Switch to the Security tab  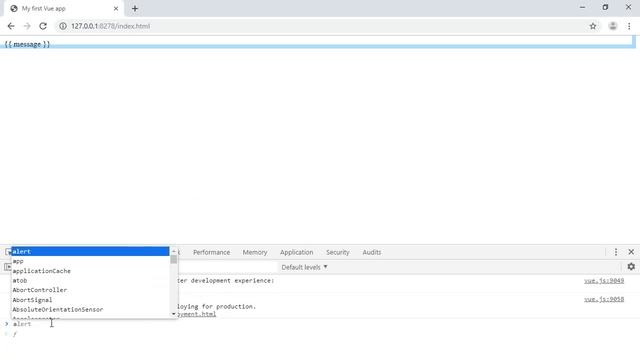(x=338, y=252)
